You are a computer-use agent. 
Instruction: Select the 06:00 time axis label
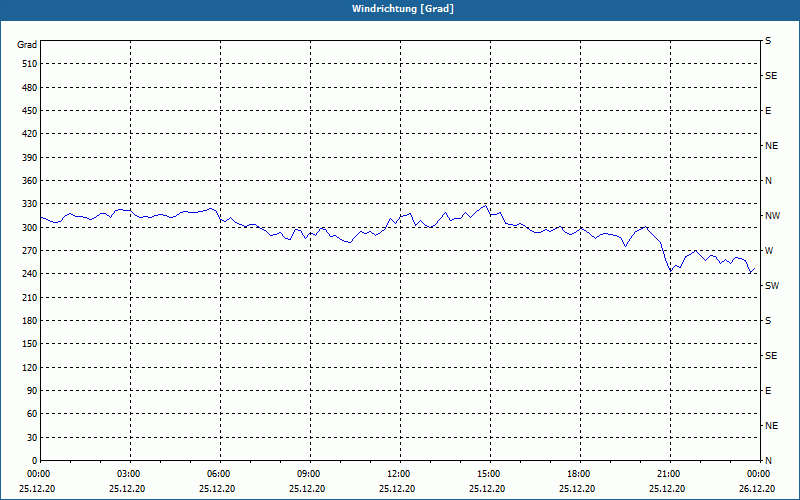(220, 474)
